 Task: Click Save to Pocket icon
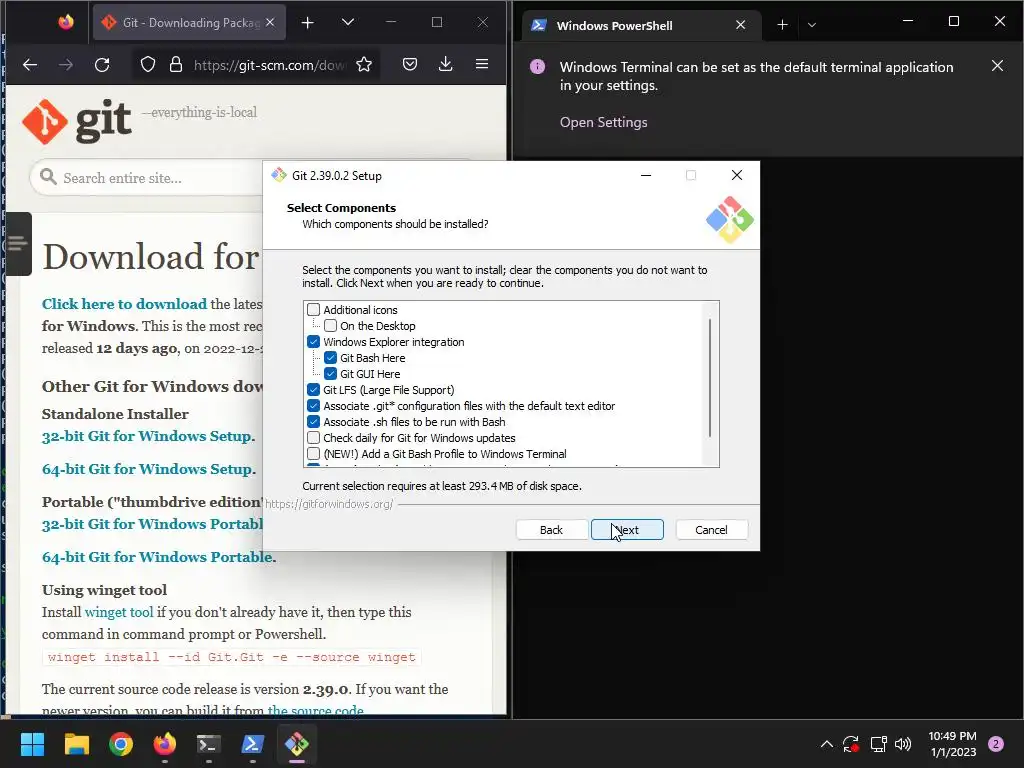409,64
